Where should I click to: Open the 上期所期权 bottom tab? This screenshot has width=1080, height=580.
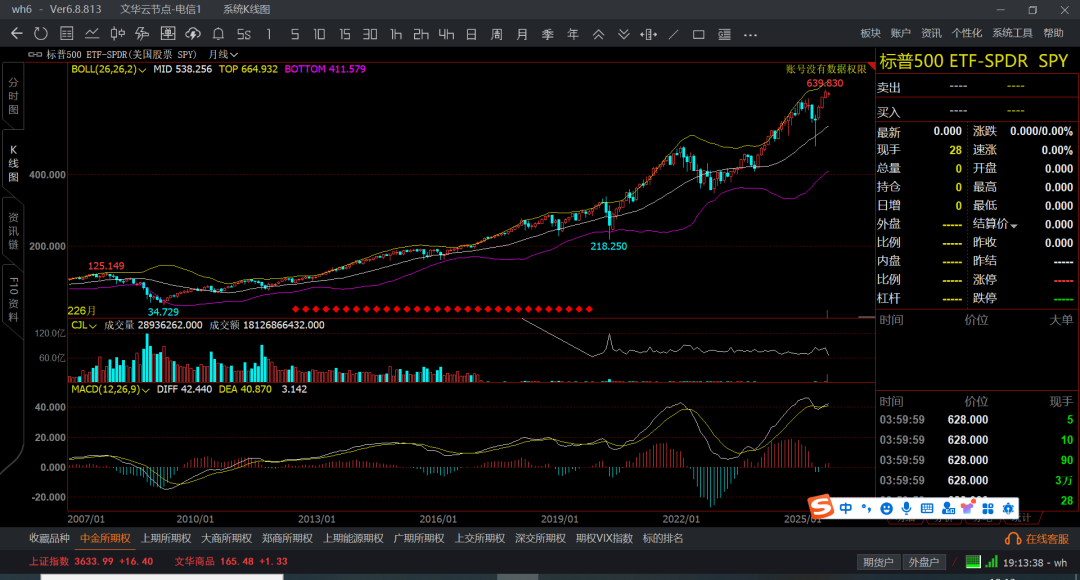(x=166, y=539)
